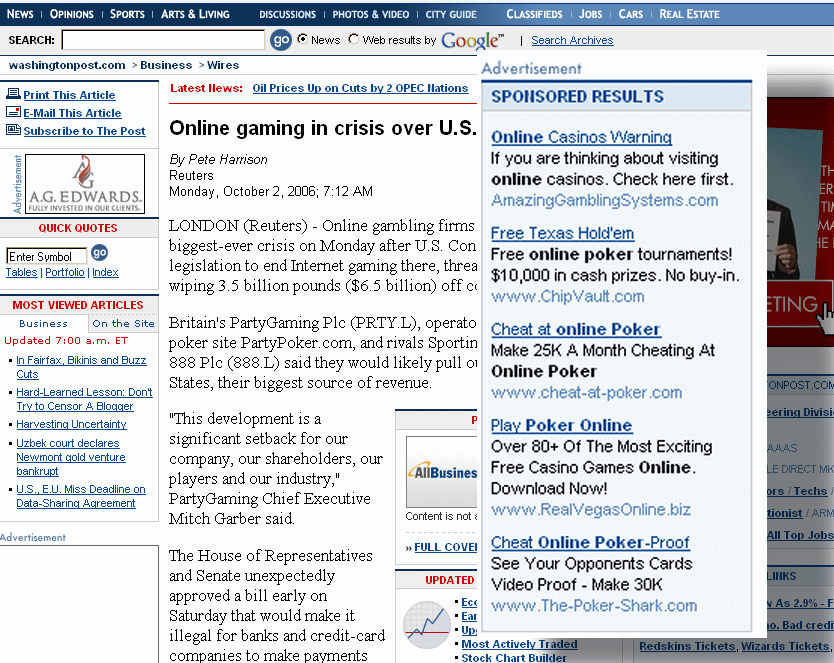Open the A.G. Edwards advertisement banner
Screen dimensions: 834x663
85,184
